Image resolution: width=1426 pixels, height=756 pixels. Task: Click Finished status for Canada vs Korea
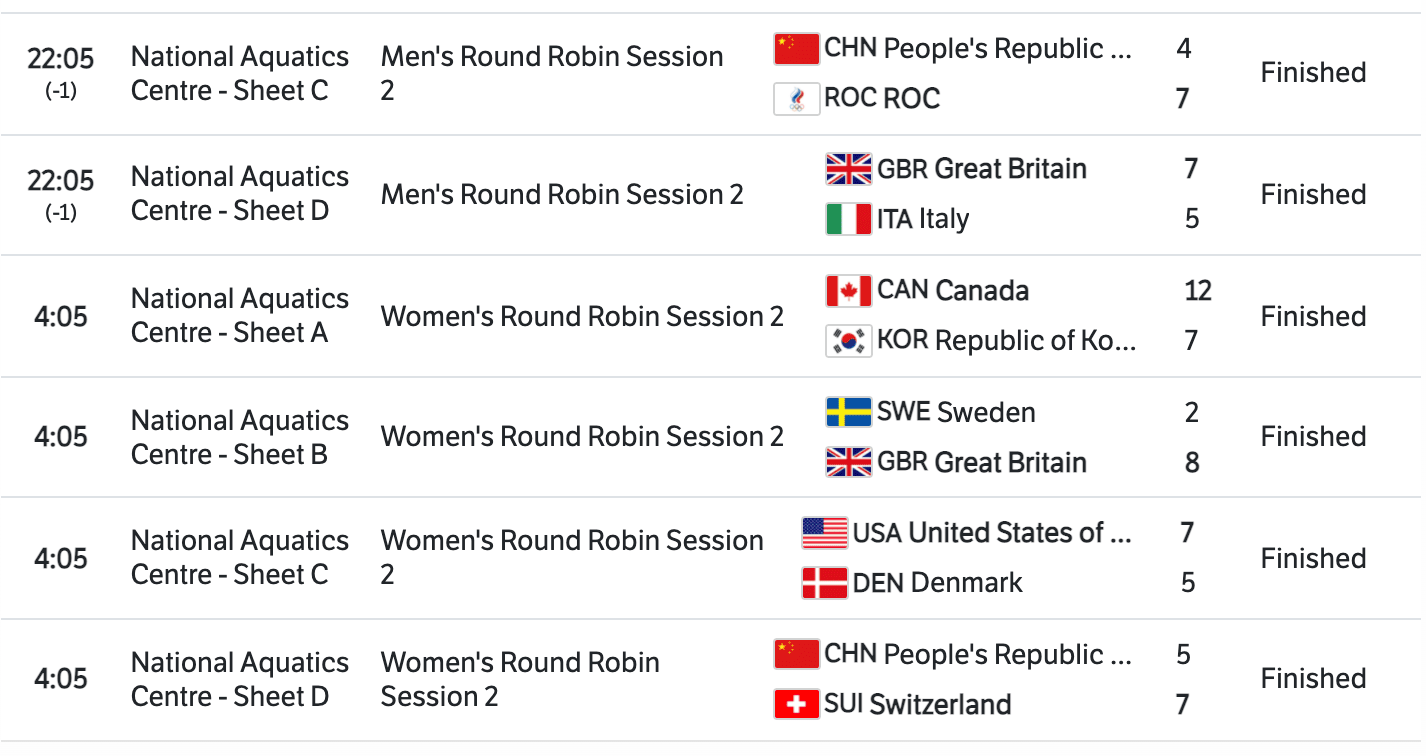tap(1313, 316)
